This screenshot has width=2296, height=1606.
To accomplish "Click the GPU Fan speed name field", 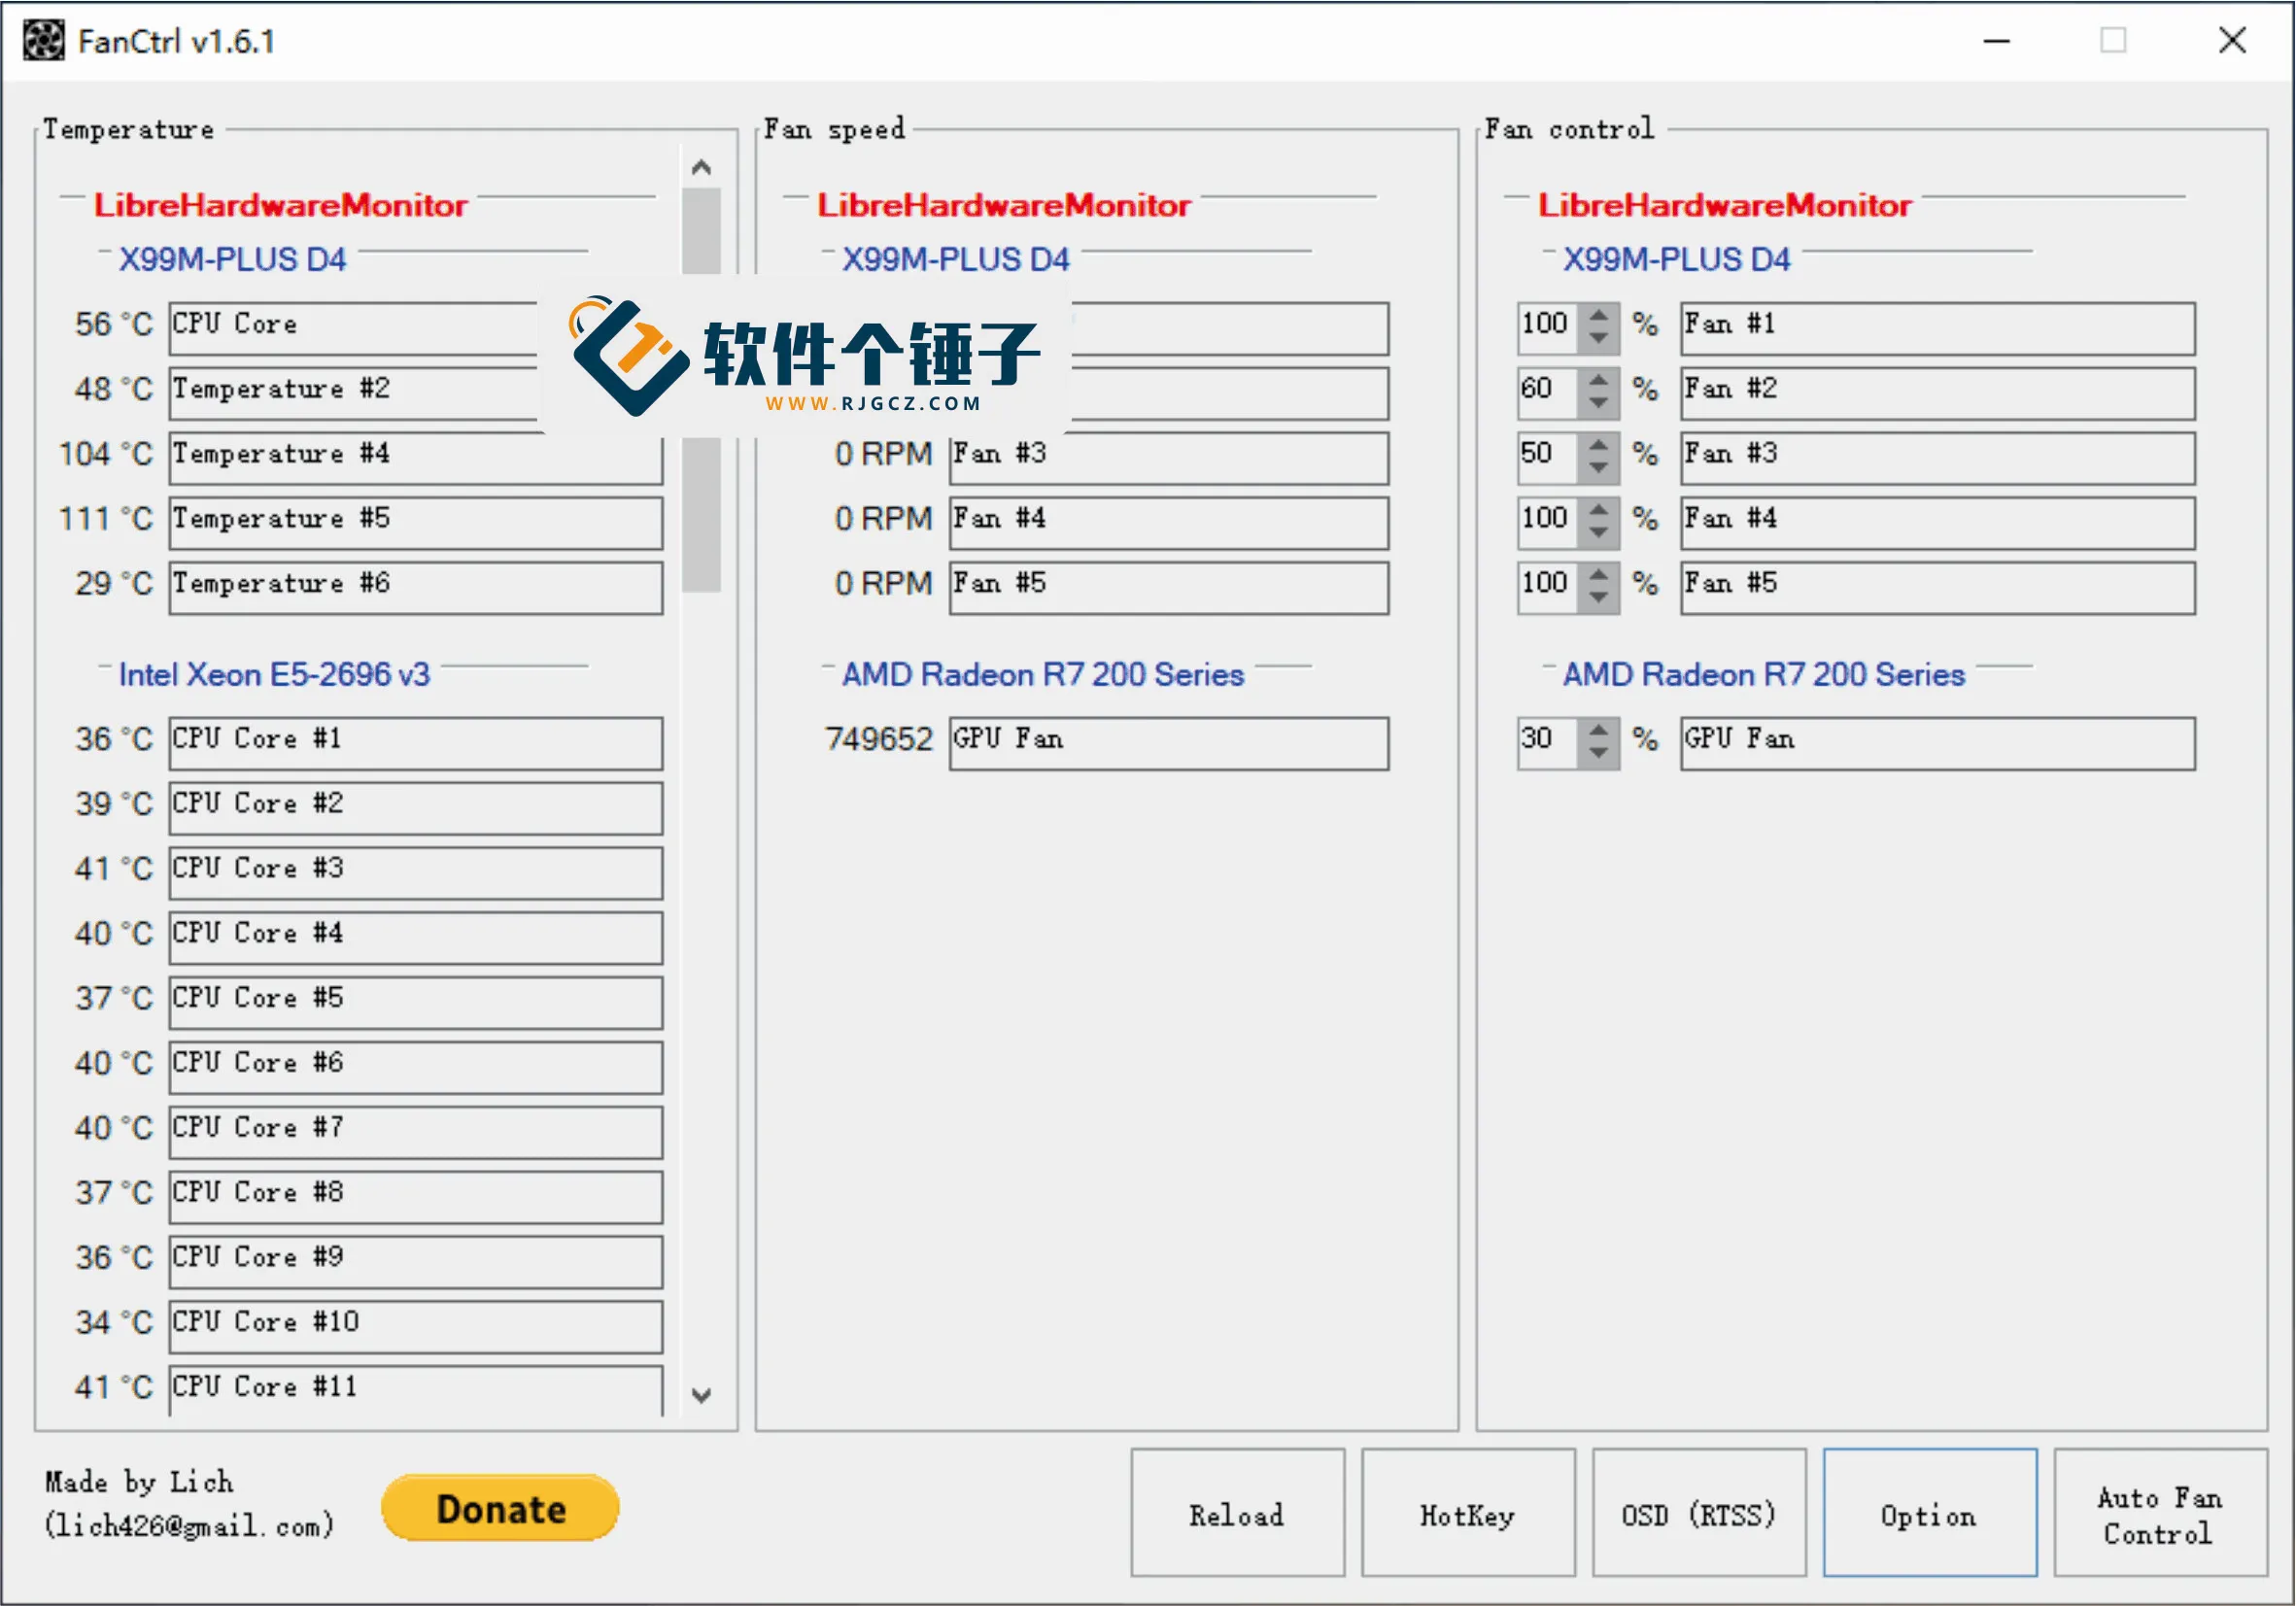I will 1169,743.
